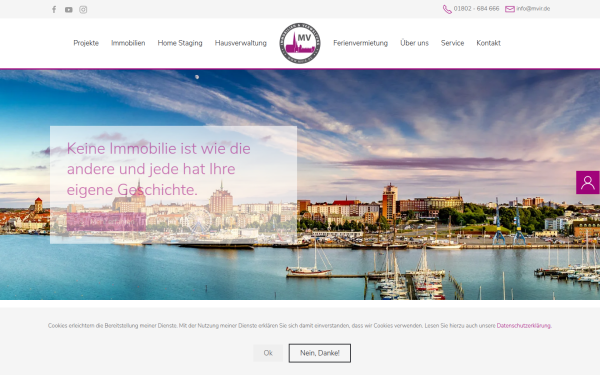Open the user account side icon
This screenshot has height=375, width=600.
[x=588, y=183]
